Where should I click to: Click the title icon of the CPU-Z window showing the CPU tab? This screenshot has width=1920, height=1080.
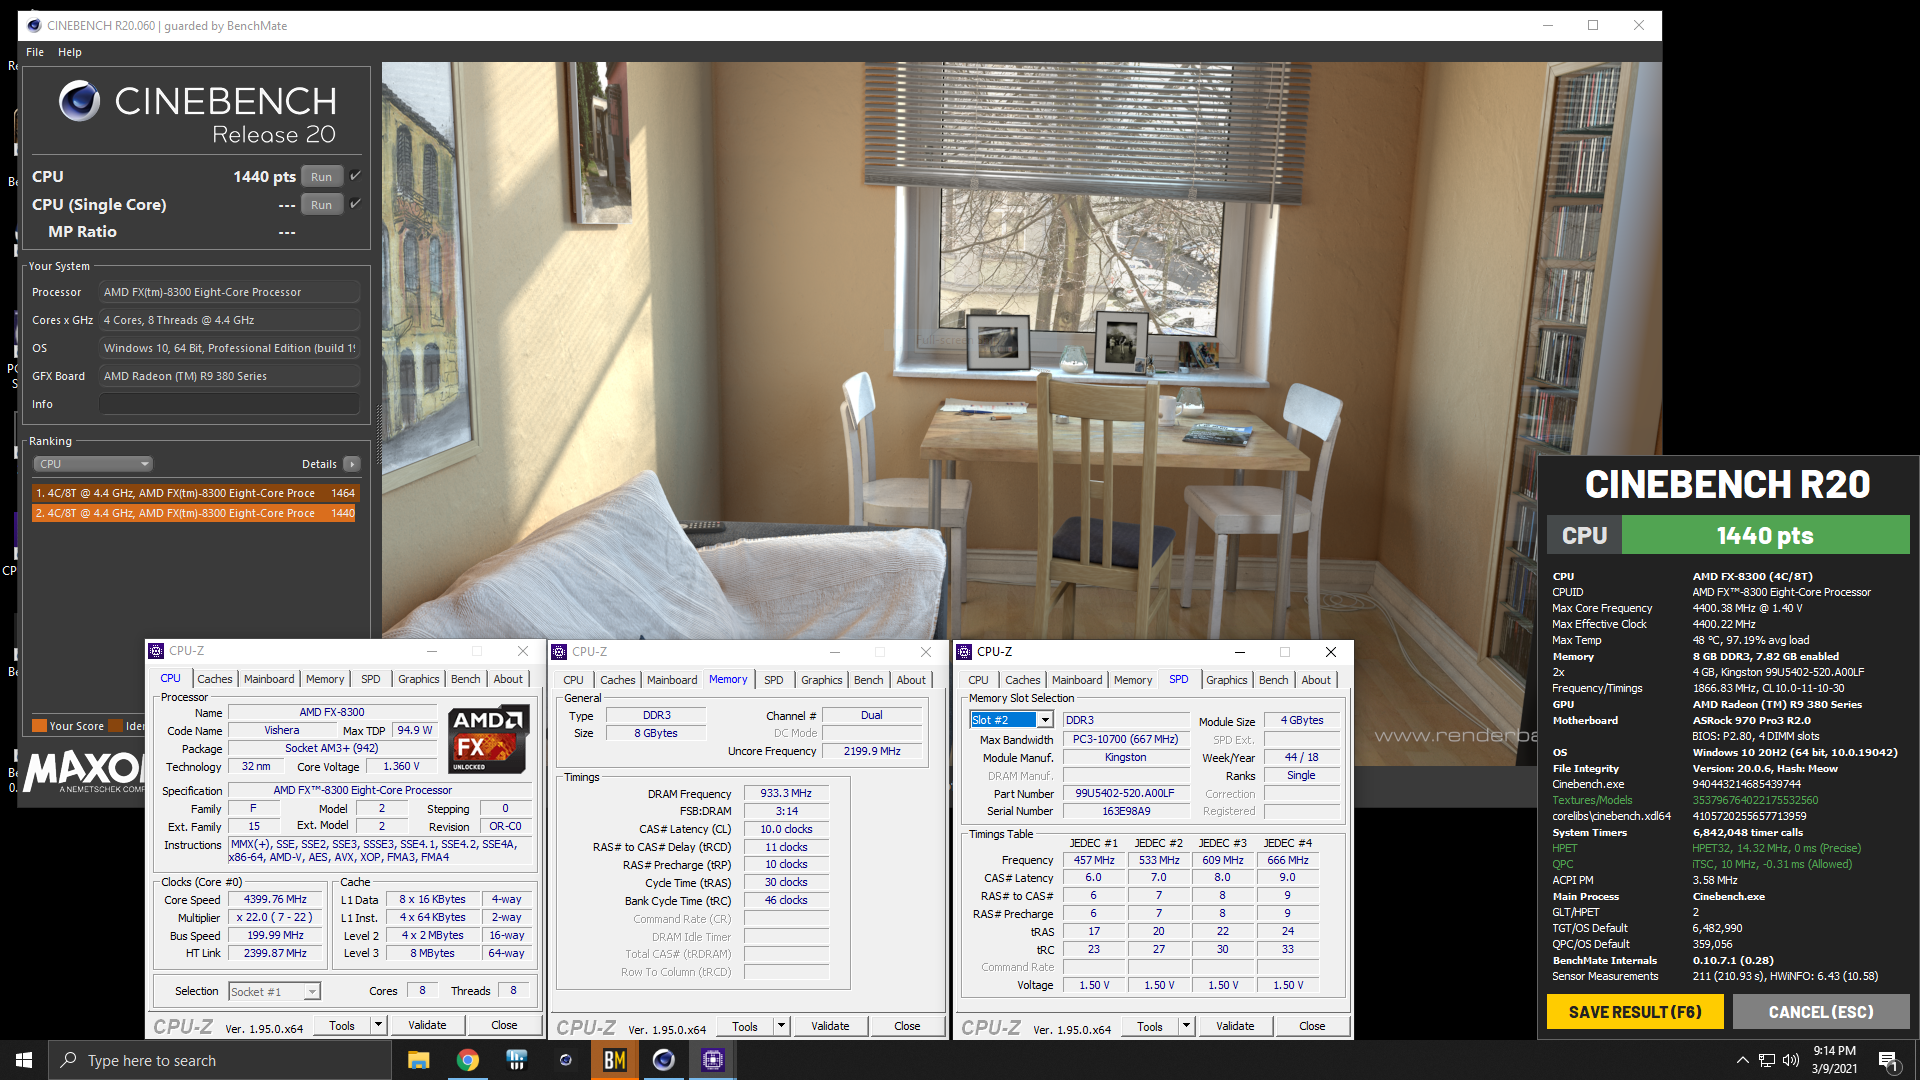[156, 651]
